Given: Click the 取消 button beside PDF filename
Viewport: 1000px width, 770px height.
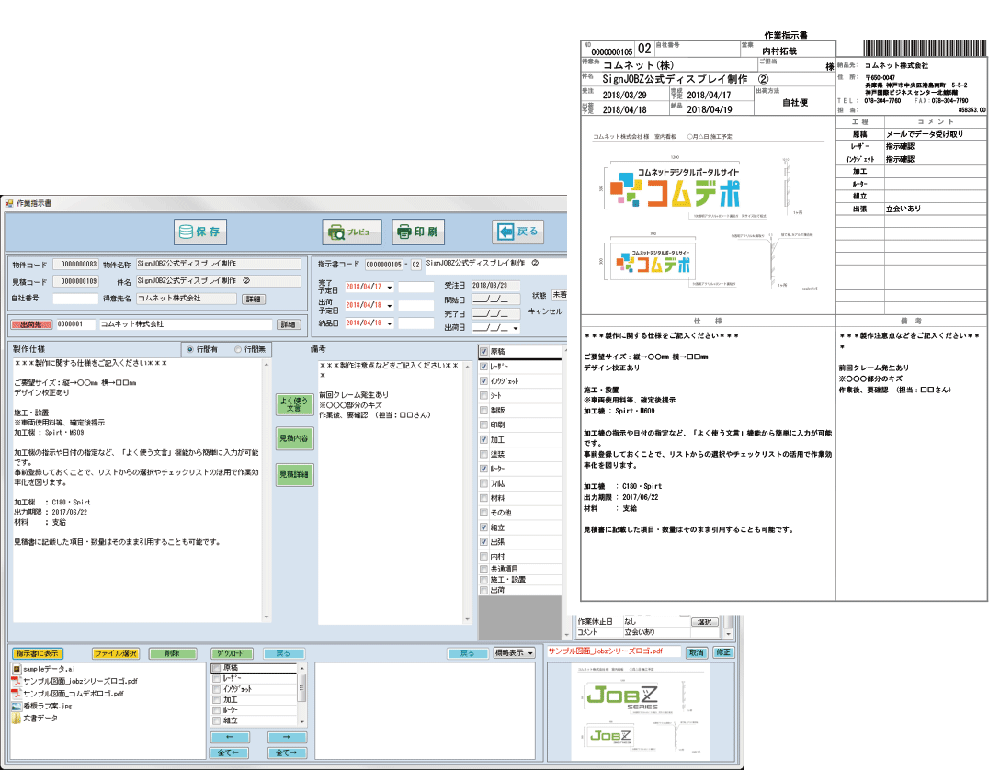Looking at the screenshot, I should pyautogui.click(x=696, y=653).
